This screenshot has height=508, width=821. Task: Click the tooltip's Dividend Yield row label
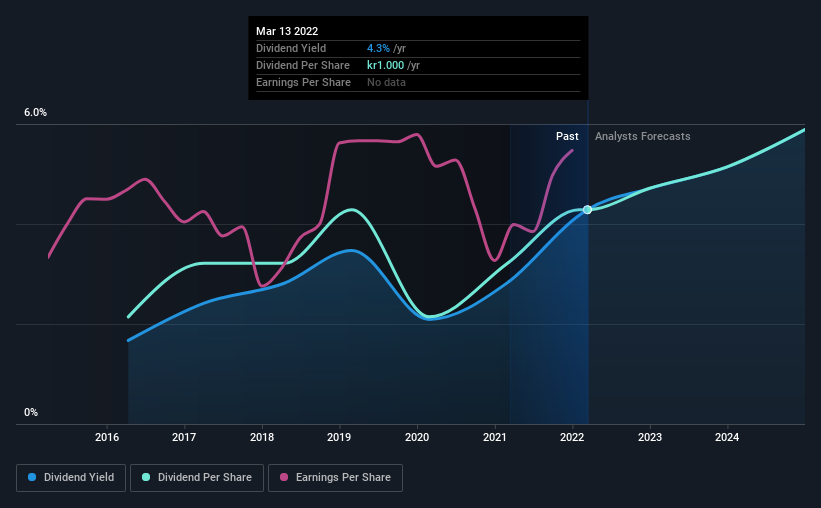[x=291, y=48]
